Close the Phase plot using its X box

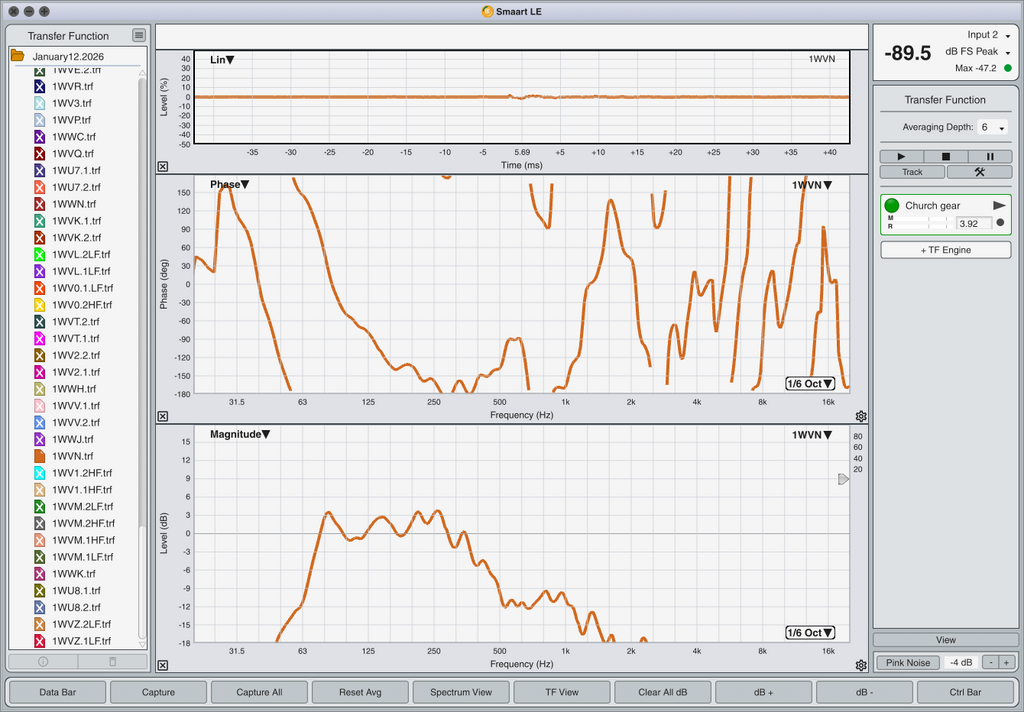pyautogui.click(x=163, y=416)
